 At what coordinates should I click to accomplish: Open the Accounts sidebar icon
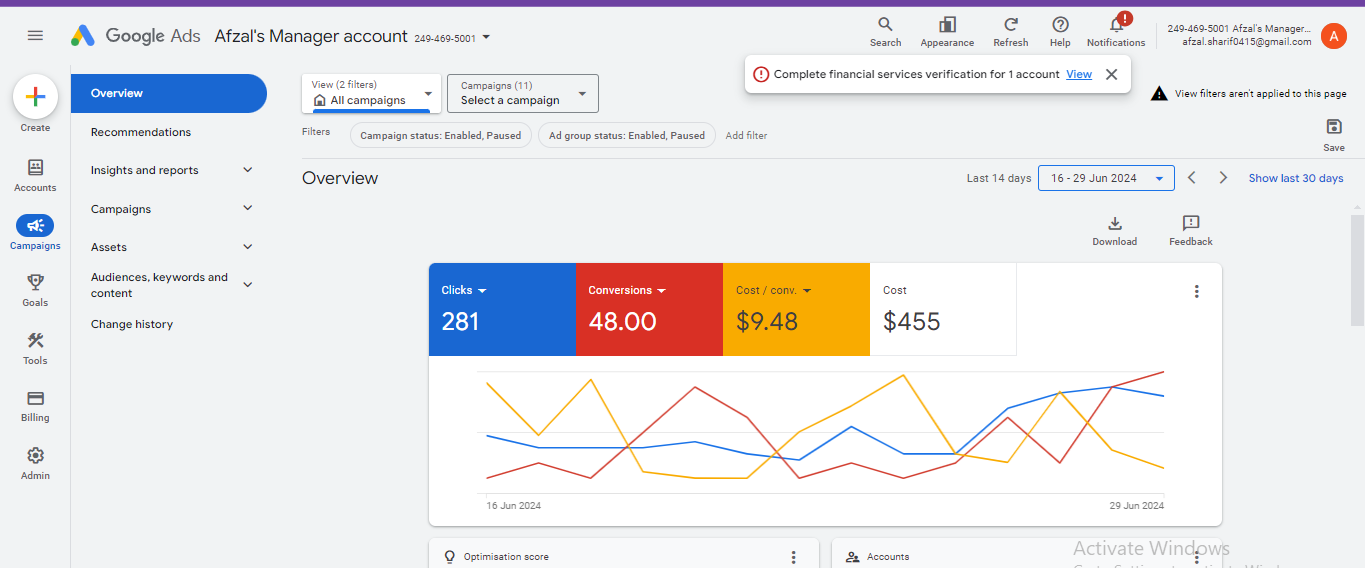(35, 168)
